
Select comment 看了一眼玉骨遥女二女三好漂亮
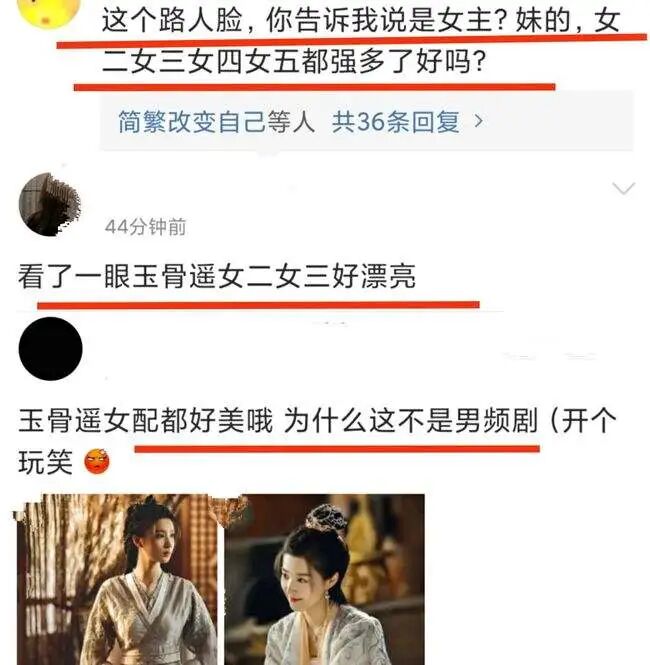tap(216, 276)
